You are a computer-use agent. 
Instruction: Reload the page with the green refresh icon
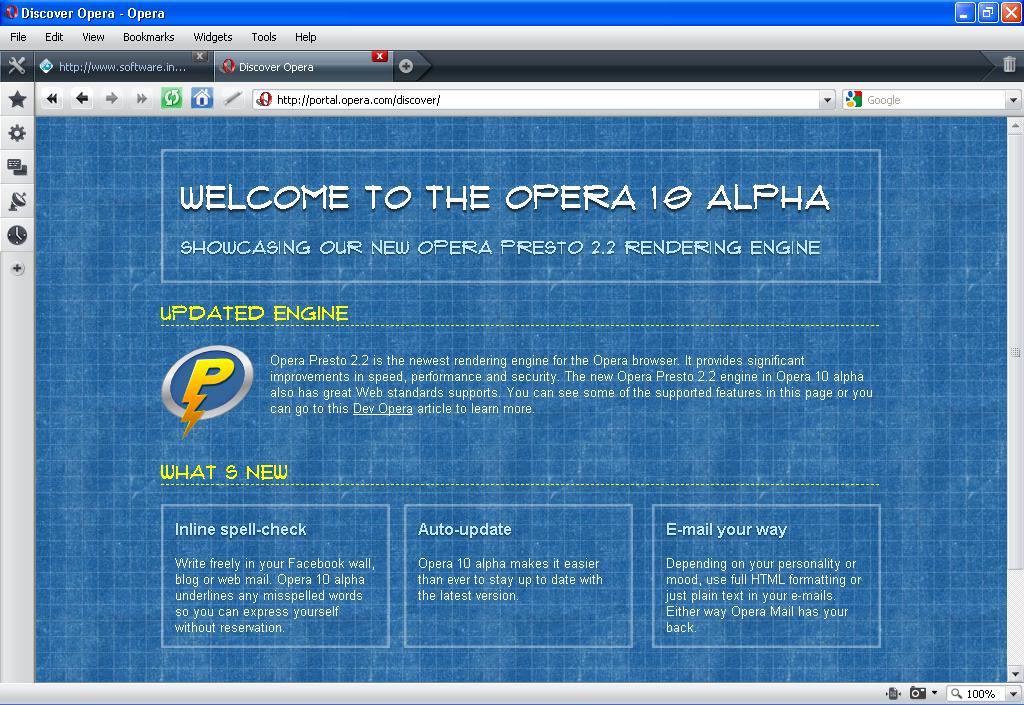point(170,99)
